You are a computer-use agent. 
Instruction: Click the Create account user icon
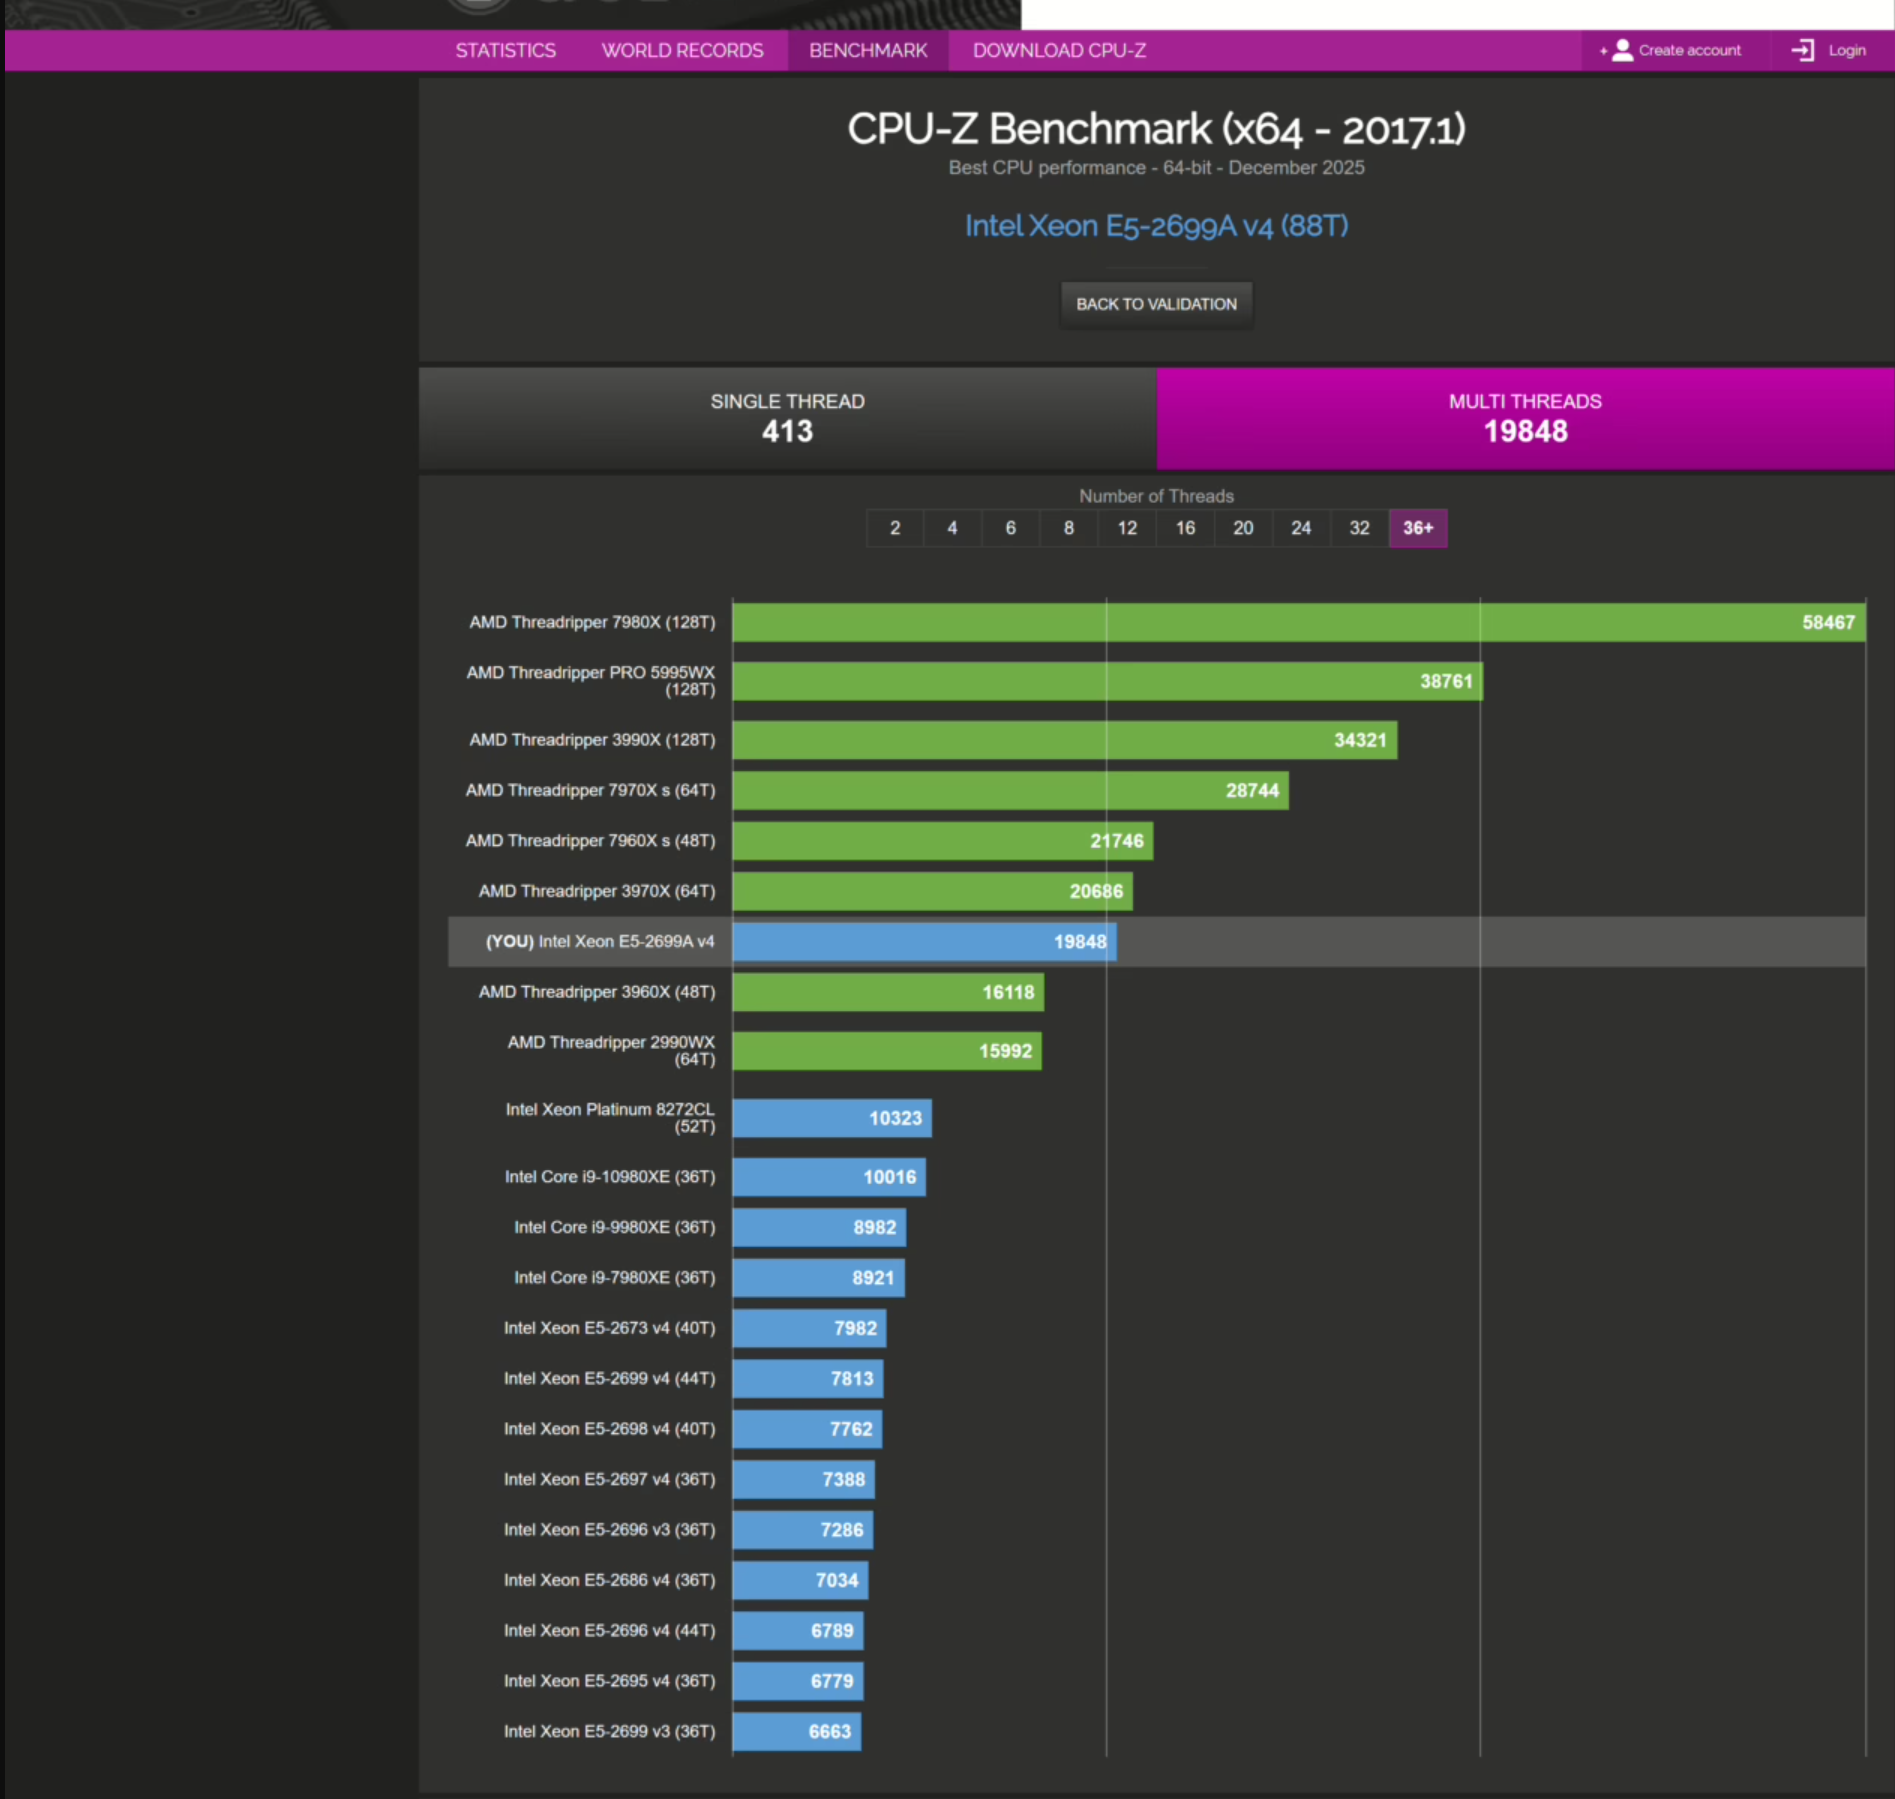click(1622, 50)
